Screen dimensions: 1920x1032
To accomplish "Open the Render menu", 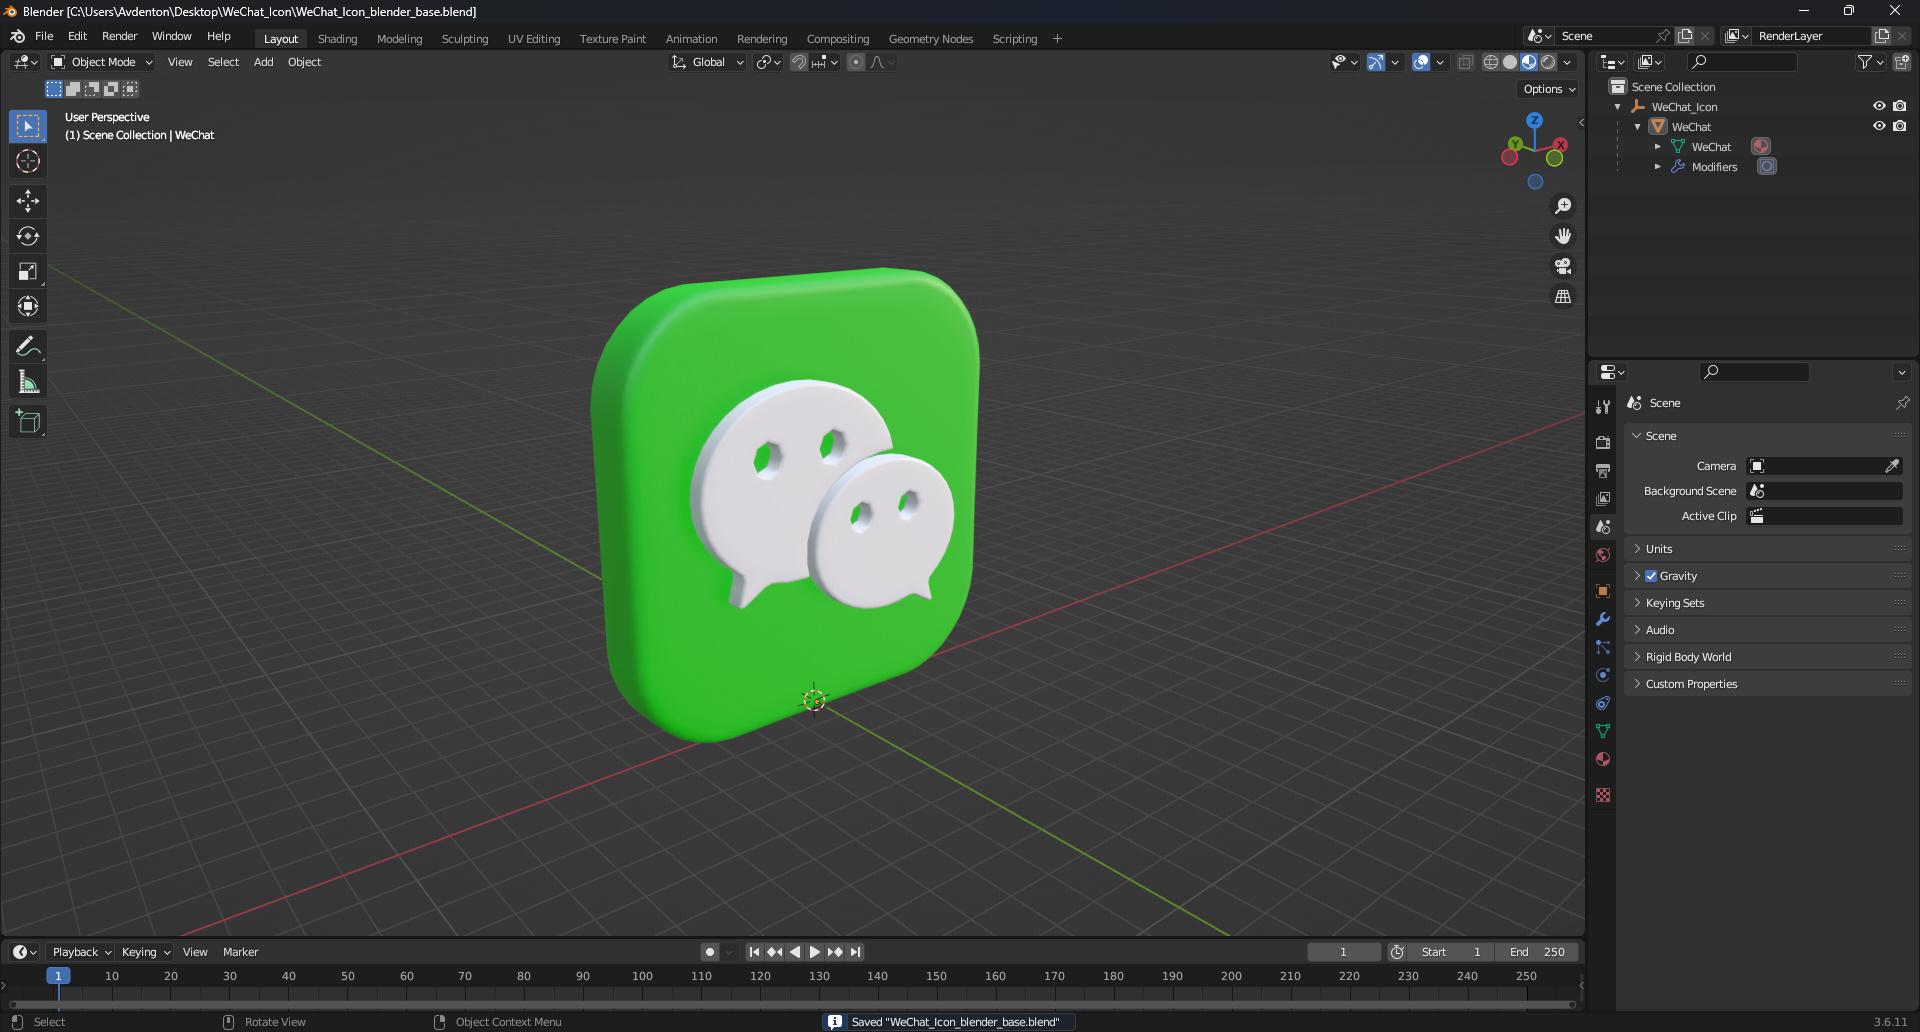I will pos(119,36).
